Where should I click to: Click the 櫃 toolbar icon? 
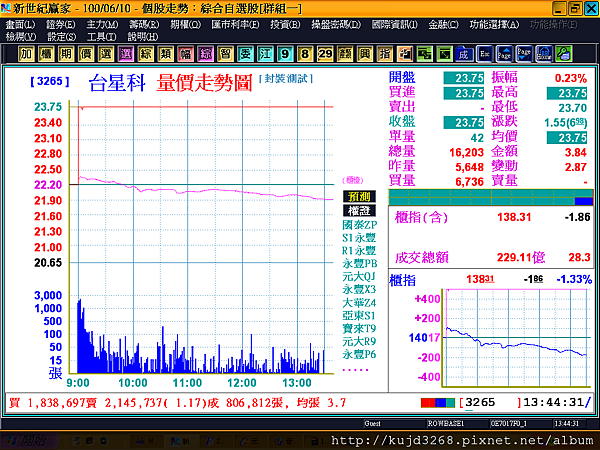point(46,54)
